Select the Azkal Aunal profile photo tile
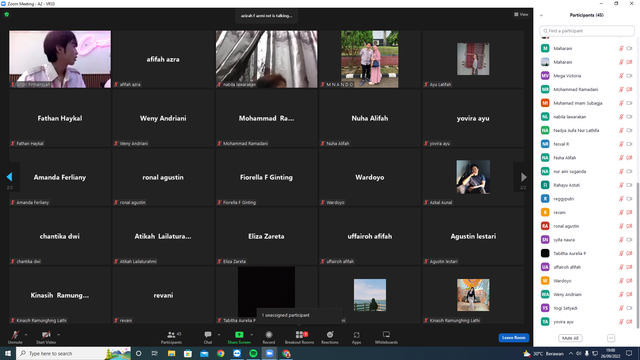 click(473, 177)
